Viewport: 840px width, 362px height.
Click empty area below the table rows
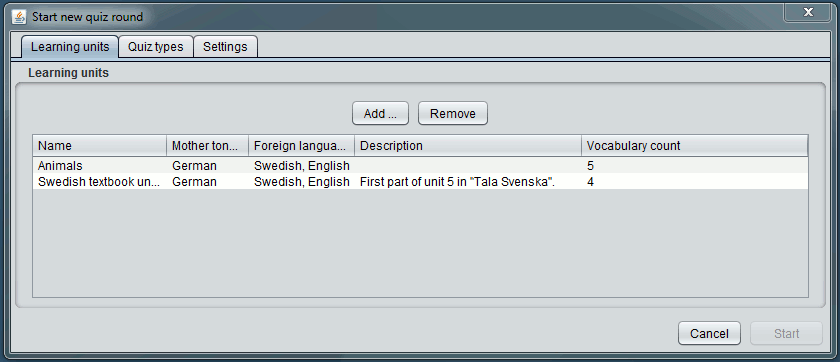pyautogui.click(x=420, y=243)
